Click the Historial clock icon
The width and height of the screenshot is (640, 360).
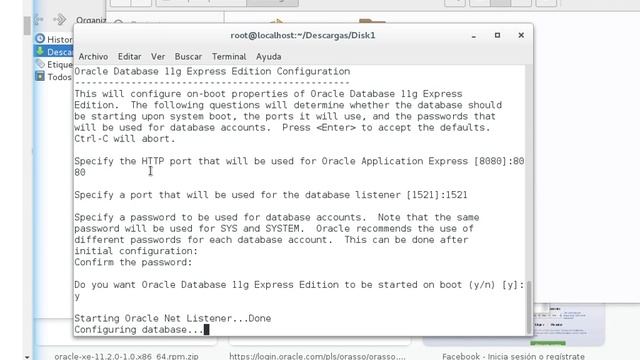click(40, 39)
